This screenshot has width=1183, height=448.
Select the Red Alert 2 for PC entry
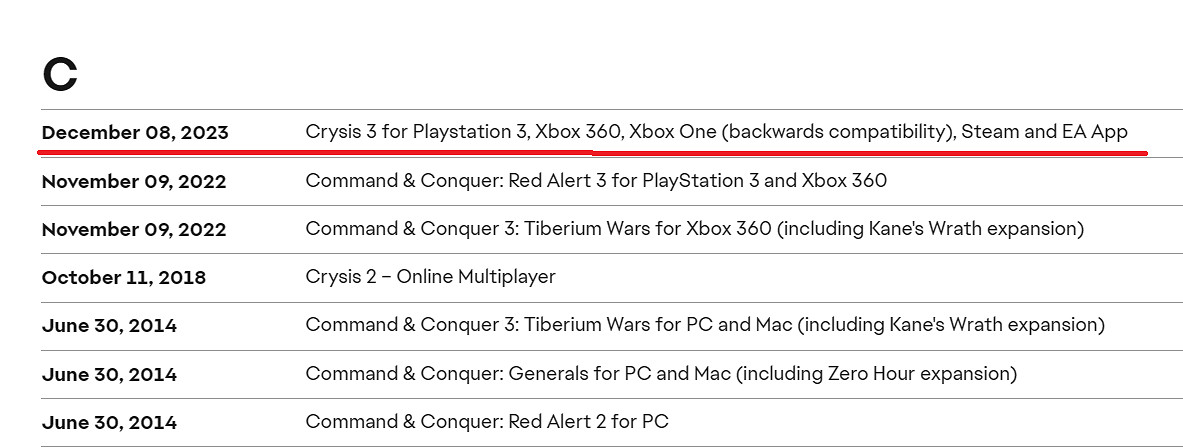[487, 422]
